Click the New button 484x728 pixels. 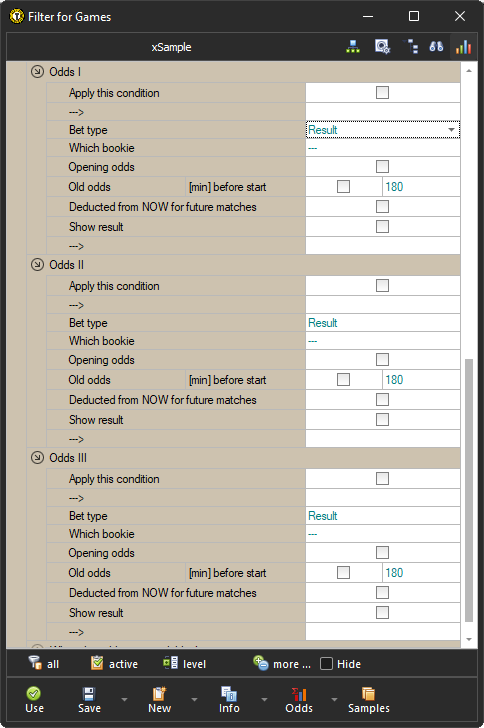pyautogui.click(x=159, y=700)
